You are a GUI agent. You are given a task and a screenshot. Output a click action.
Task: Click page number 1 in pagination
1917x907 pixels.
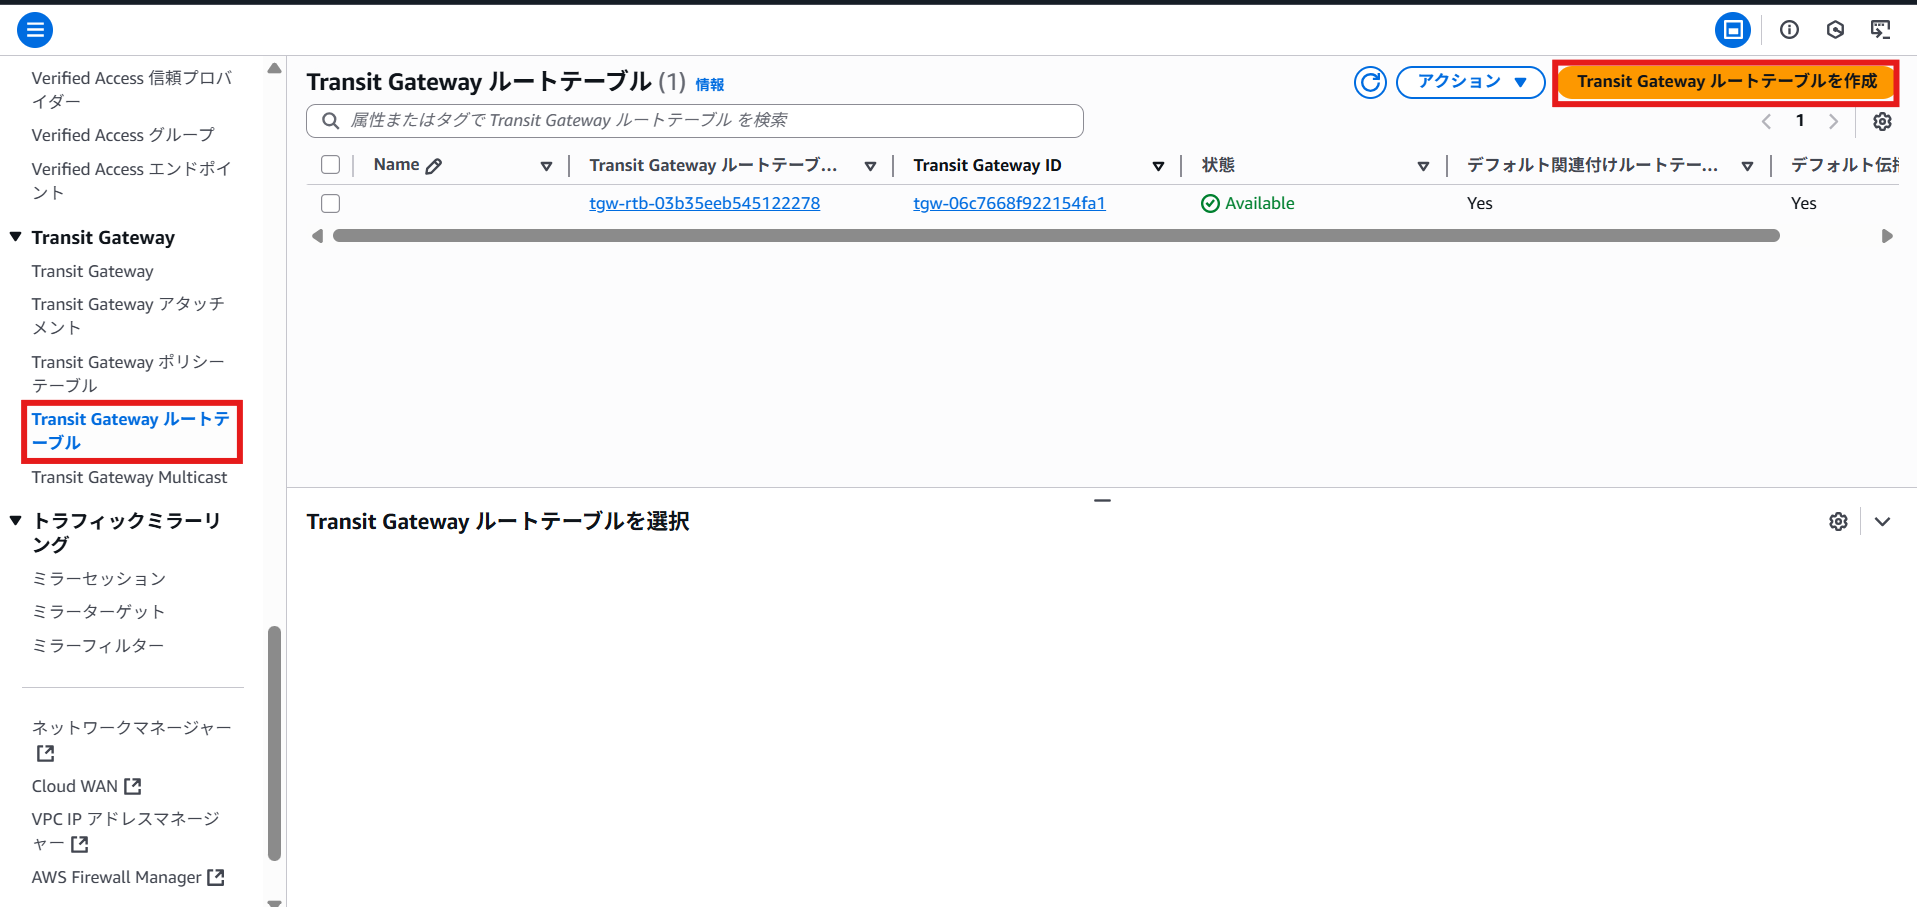[1800, 121]
